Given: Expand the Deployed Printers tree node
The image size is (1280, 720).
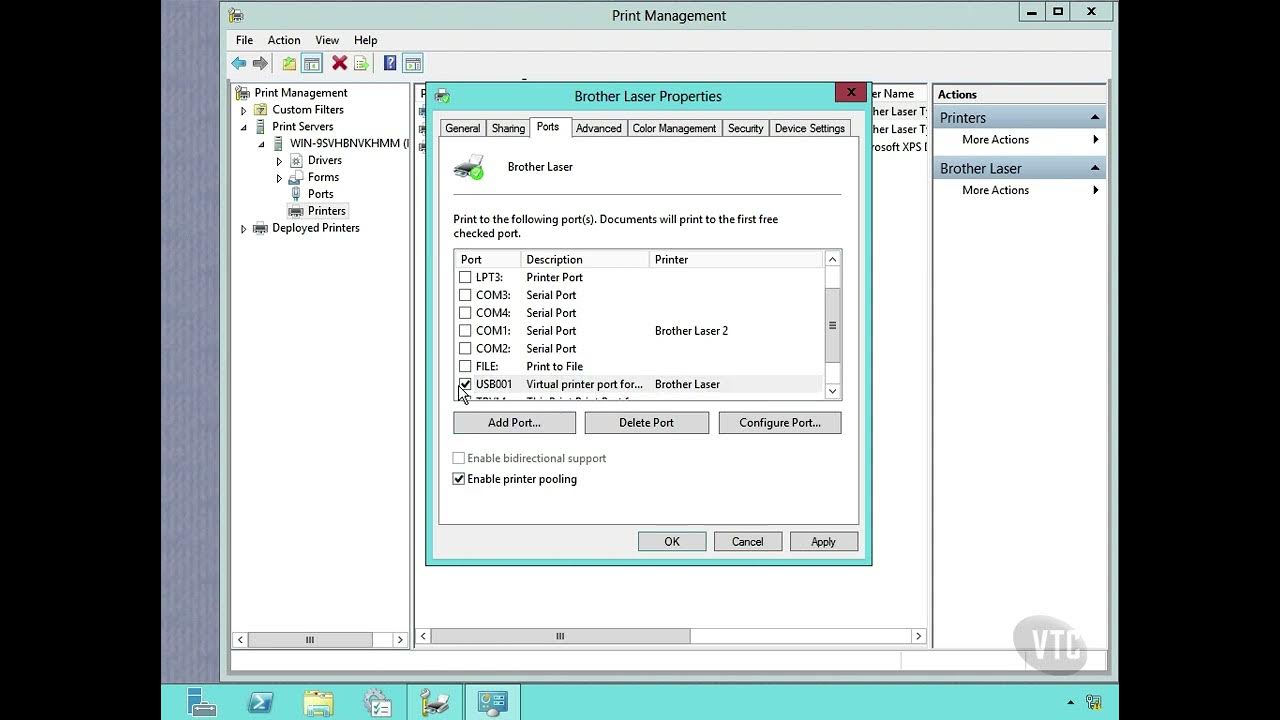Looking at the screenshot, I should (x=243, y=229).
